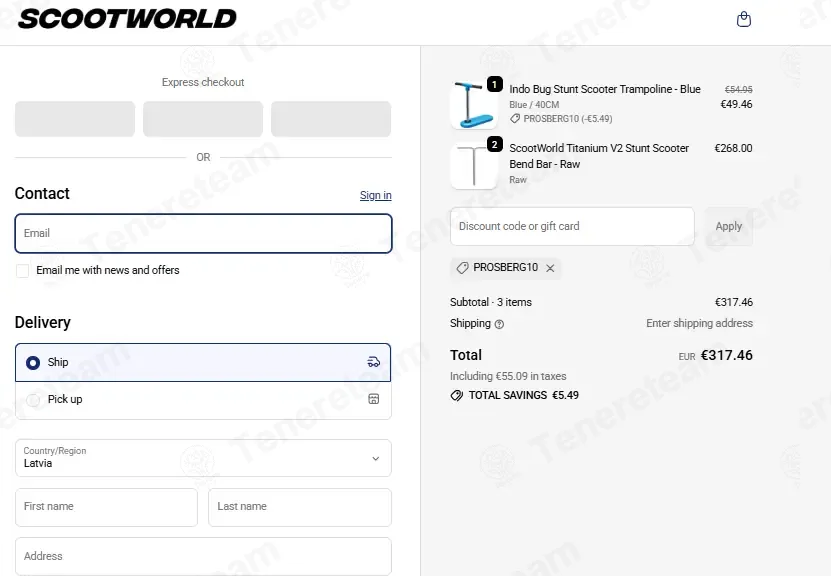
Task: Click the Apply discount button
Action: [x=729, y=226]
